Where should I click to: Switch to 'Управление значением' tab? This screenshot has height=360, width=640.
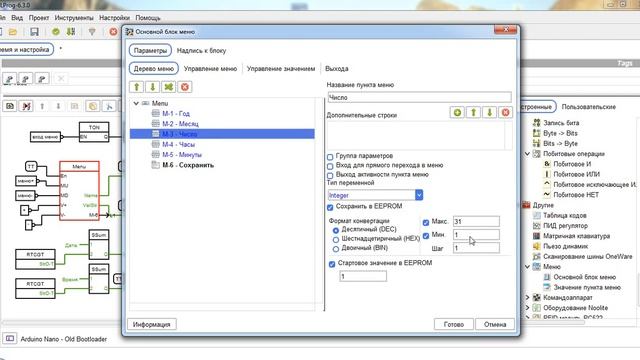click(x=281, y=69)
